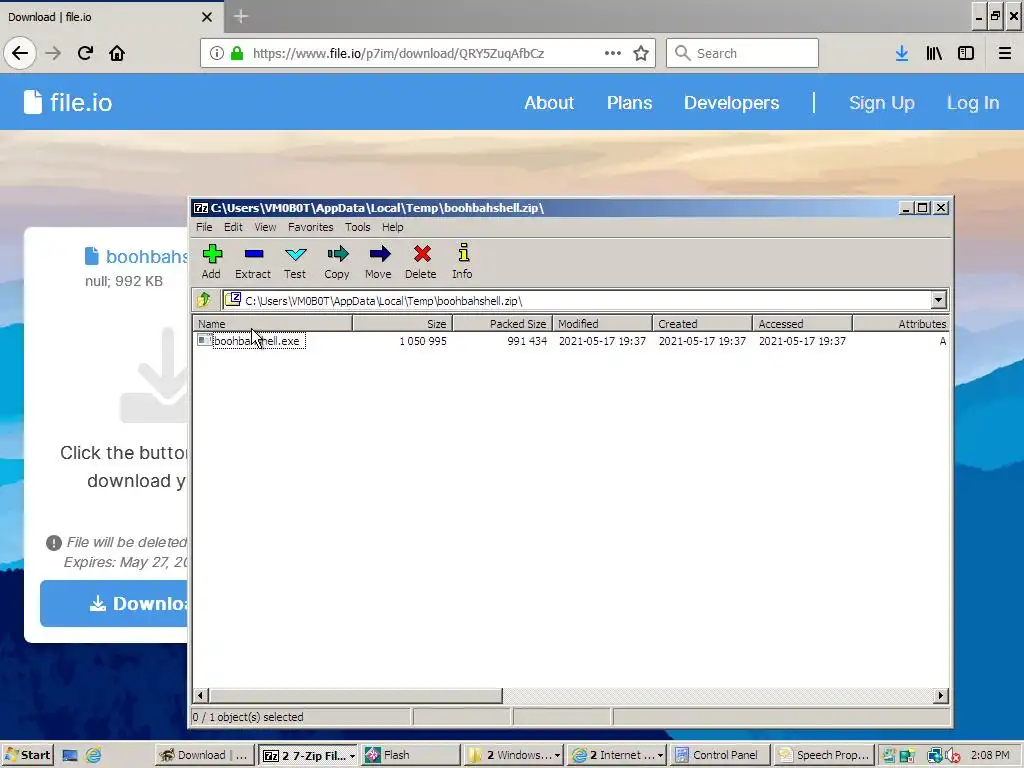Open the Firefox home page

tap(117, 53)
